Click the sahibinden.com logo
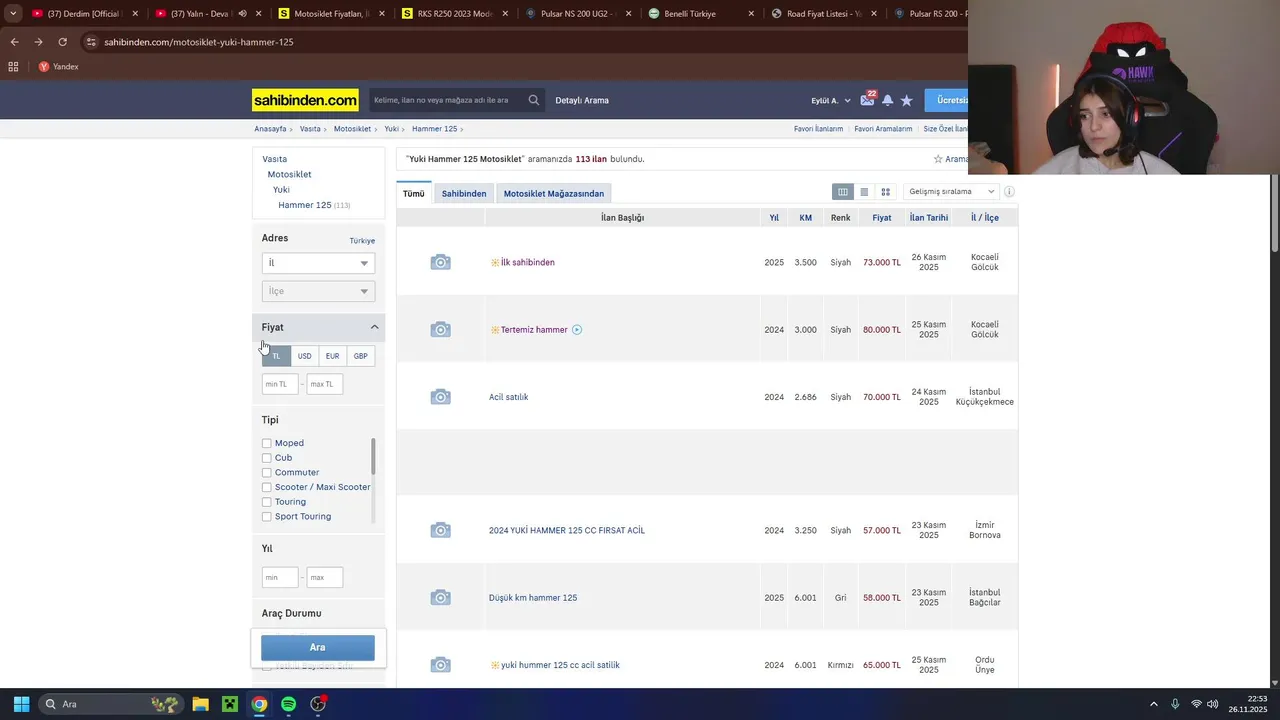 305,100
